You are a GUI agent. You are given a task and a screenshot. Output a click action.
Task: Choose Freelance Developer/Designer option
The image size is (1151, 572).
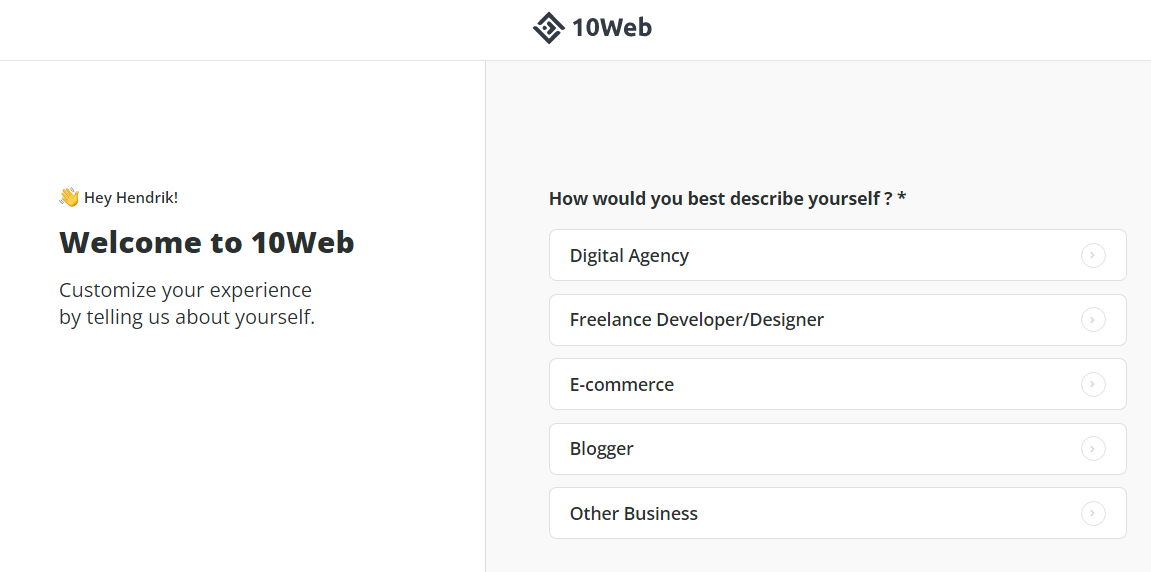coord(838,319)
